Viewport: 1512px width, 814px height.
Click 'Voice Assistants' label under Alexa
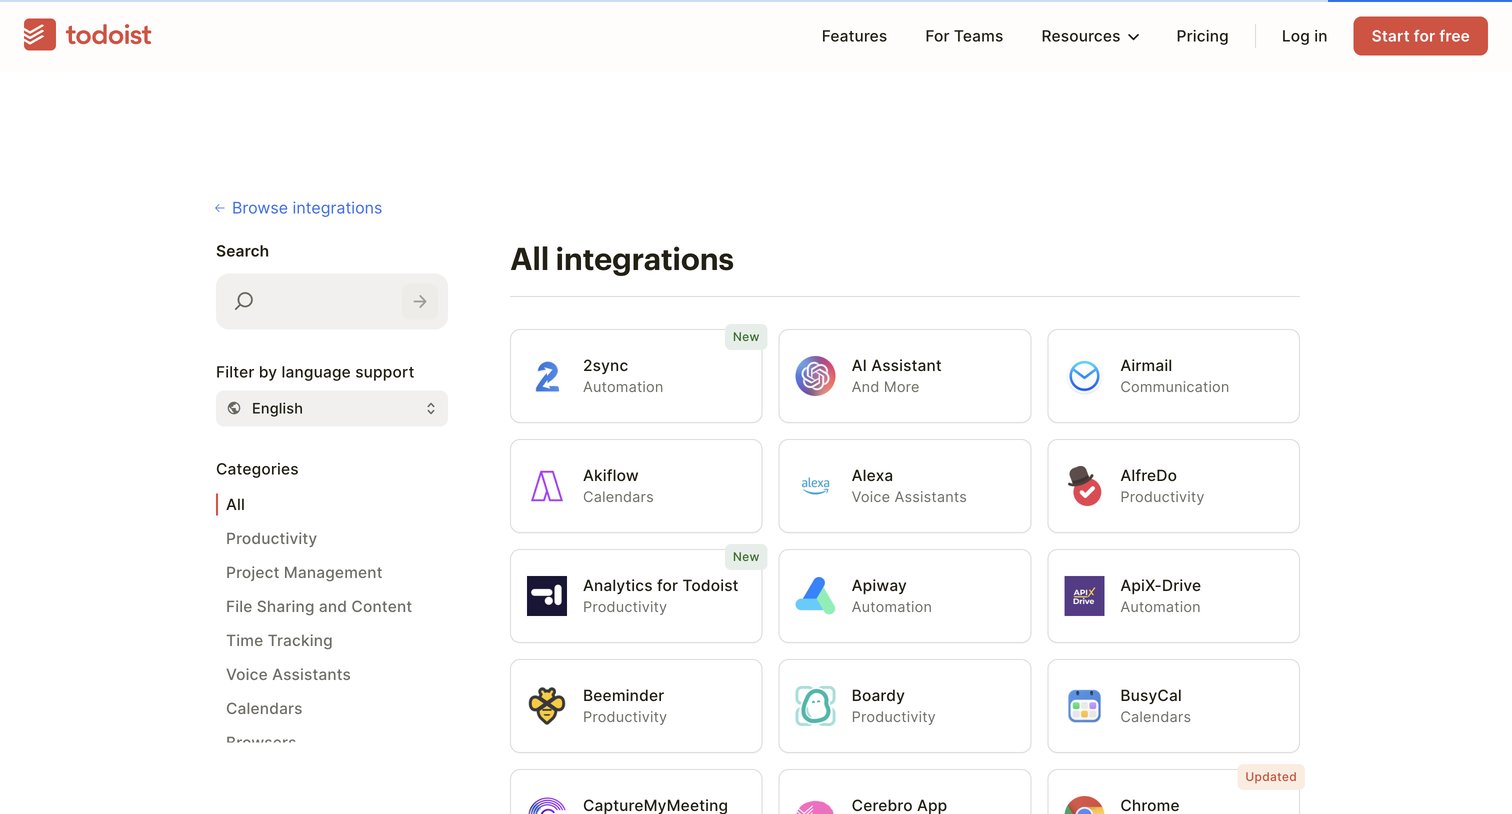[x=909, y=497]
